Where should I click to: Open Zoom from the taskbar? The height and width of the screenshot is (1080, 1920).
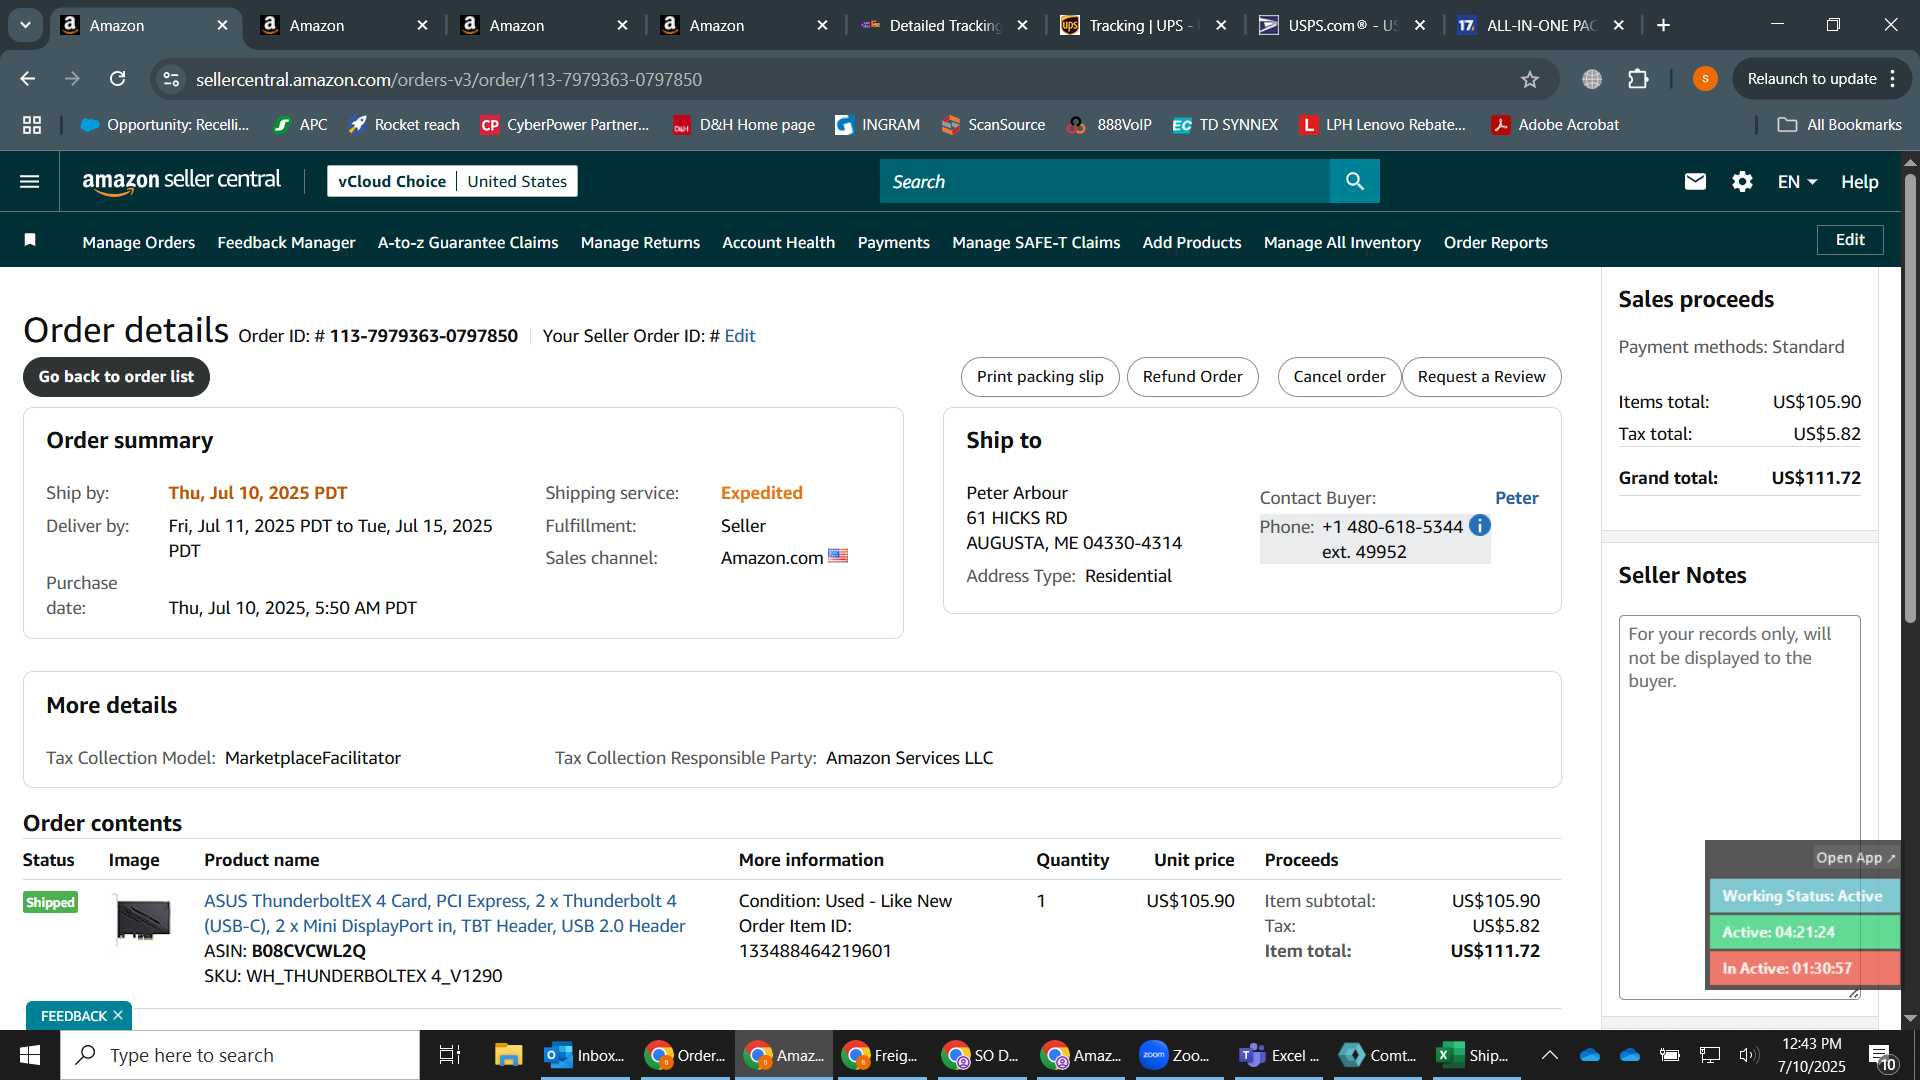click(1174, 1055)
